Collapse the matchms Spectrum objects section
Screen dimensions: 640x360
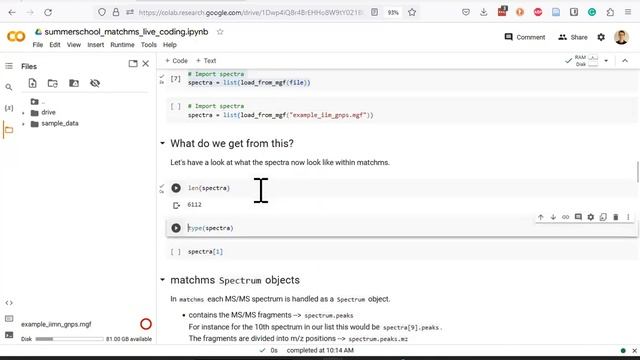[x=162, y=280]
